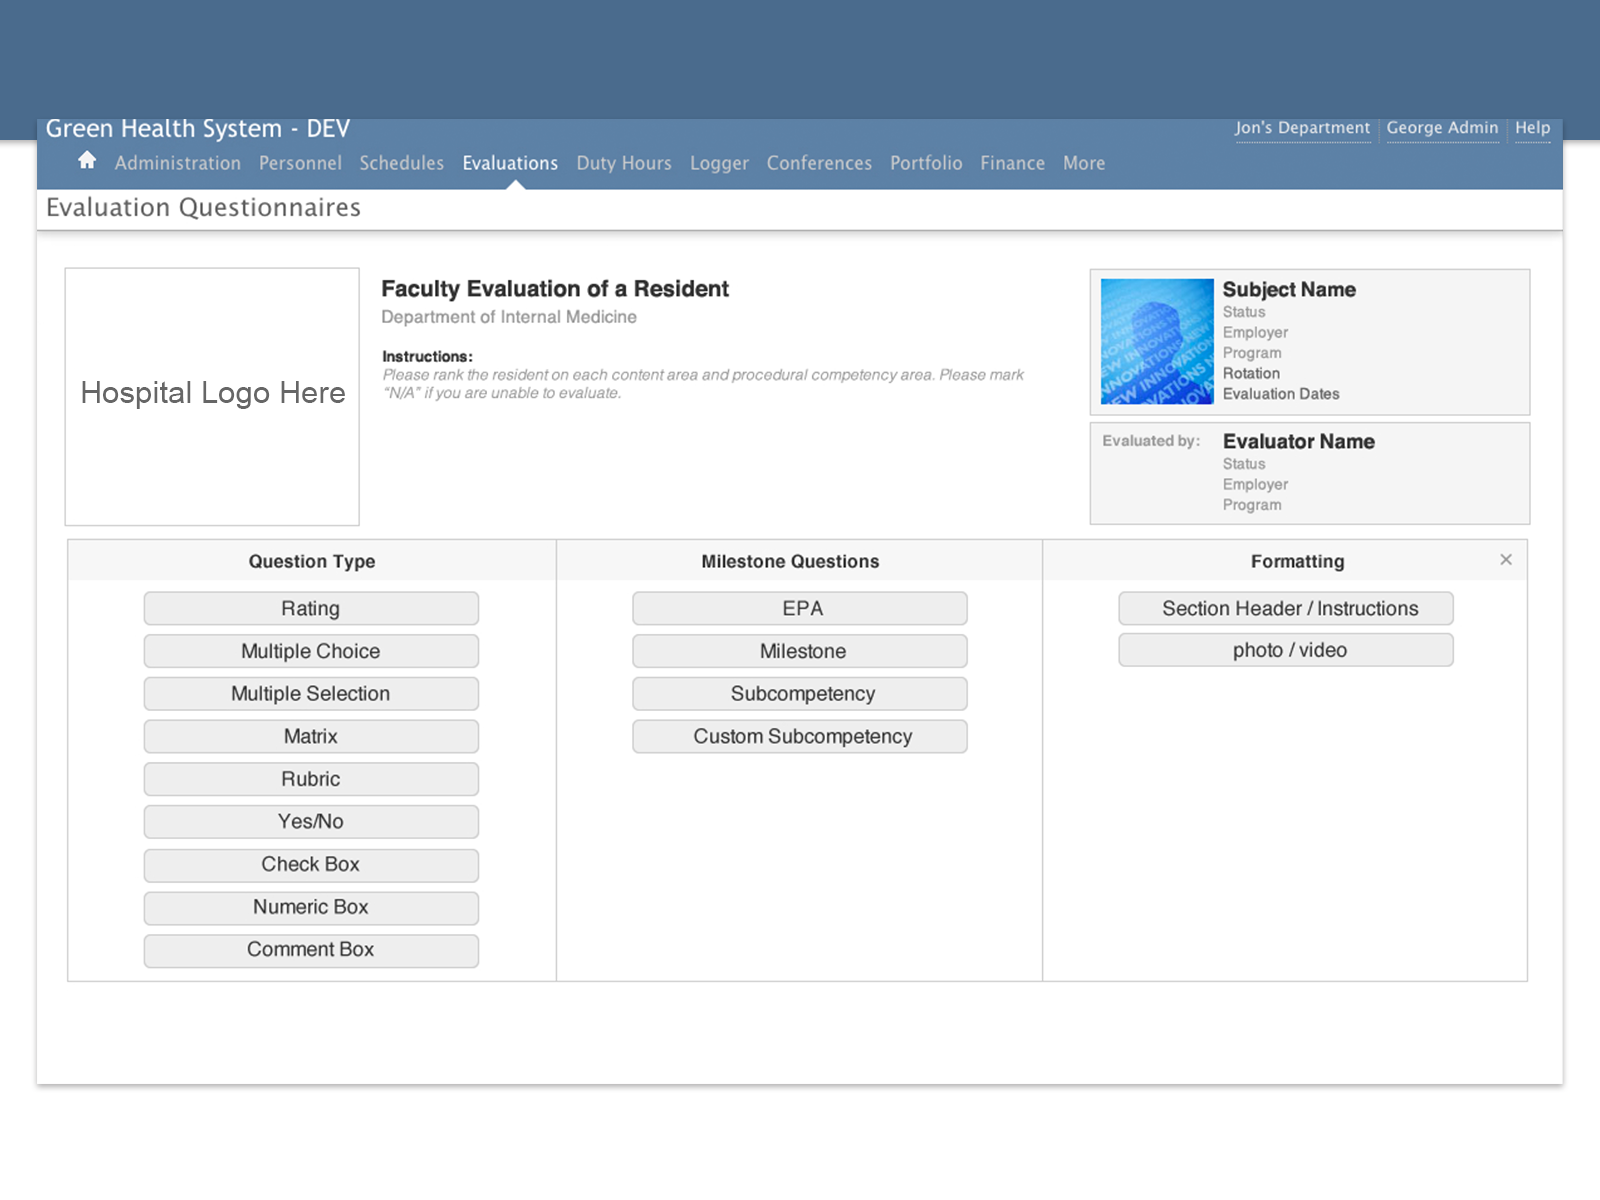Insert a Comment Box question
Image resolution: width=1600 pixels, height=1200 pixels.
point(311,950)
